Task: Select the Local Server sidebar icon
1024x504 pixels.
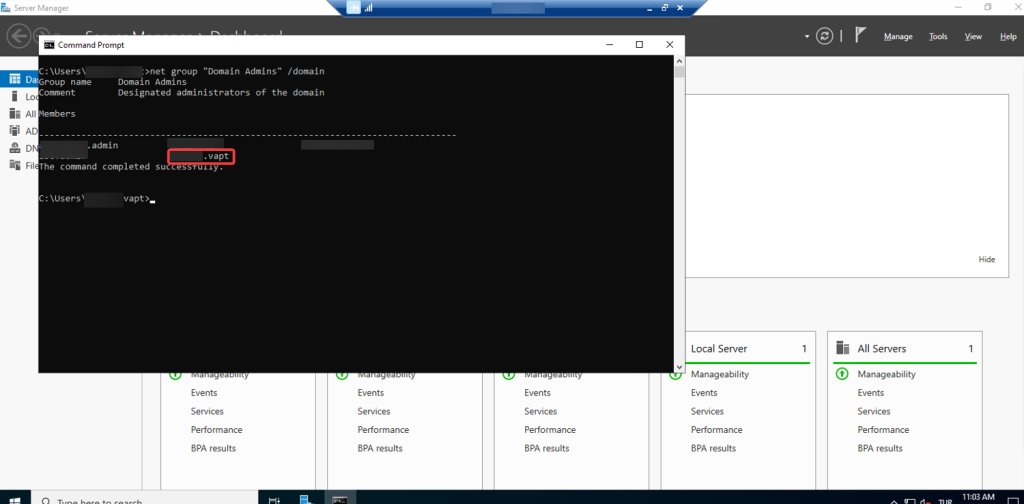Action: (15, 96)
